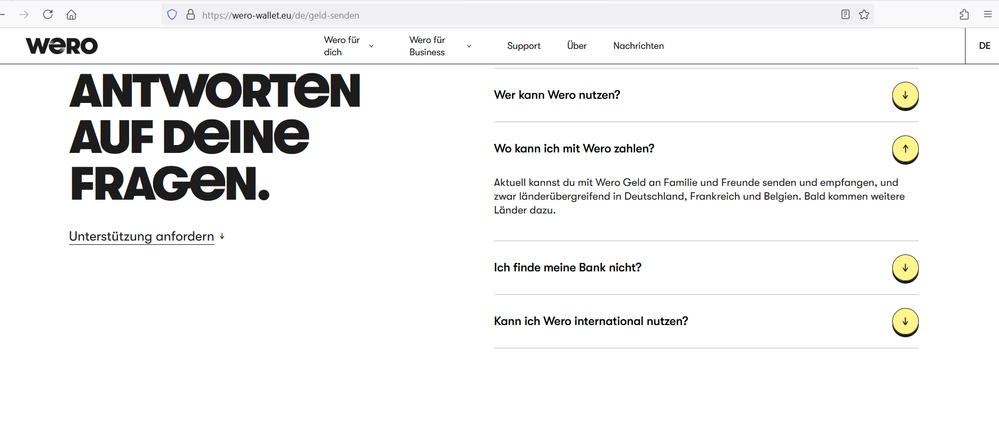The image size is (999, 436).
Task: Toggle reader view icon in address bar
Action: pos(845,15)
